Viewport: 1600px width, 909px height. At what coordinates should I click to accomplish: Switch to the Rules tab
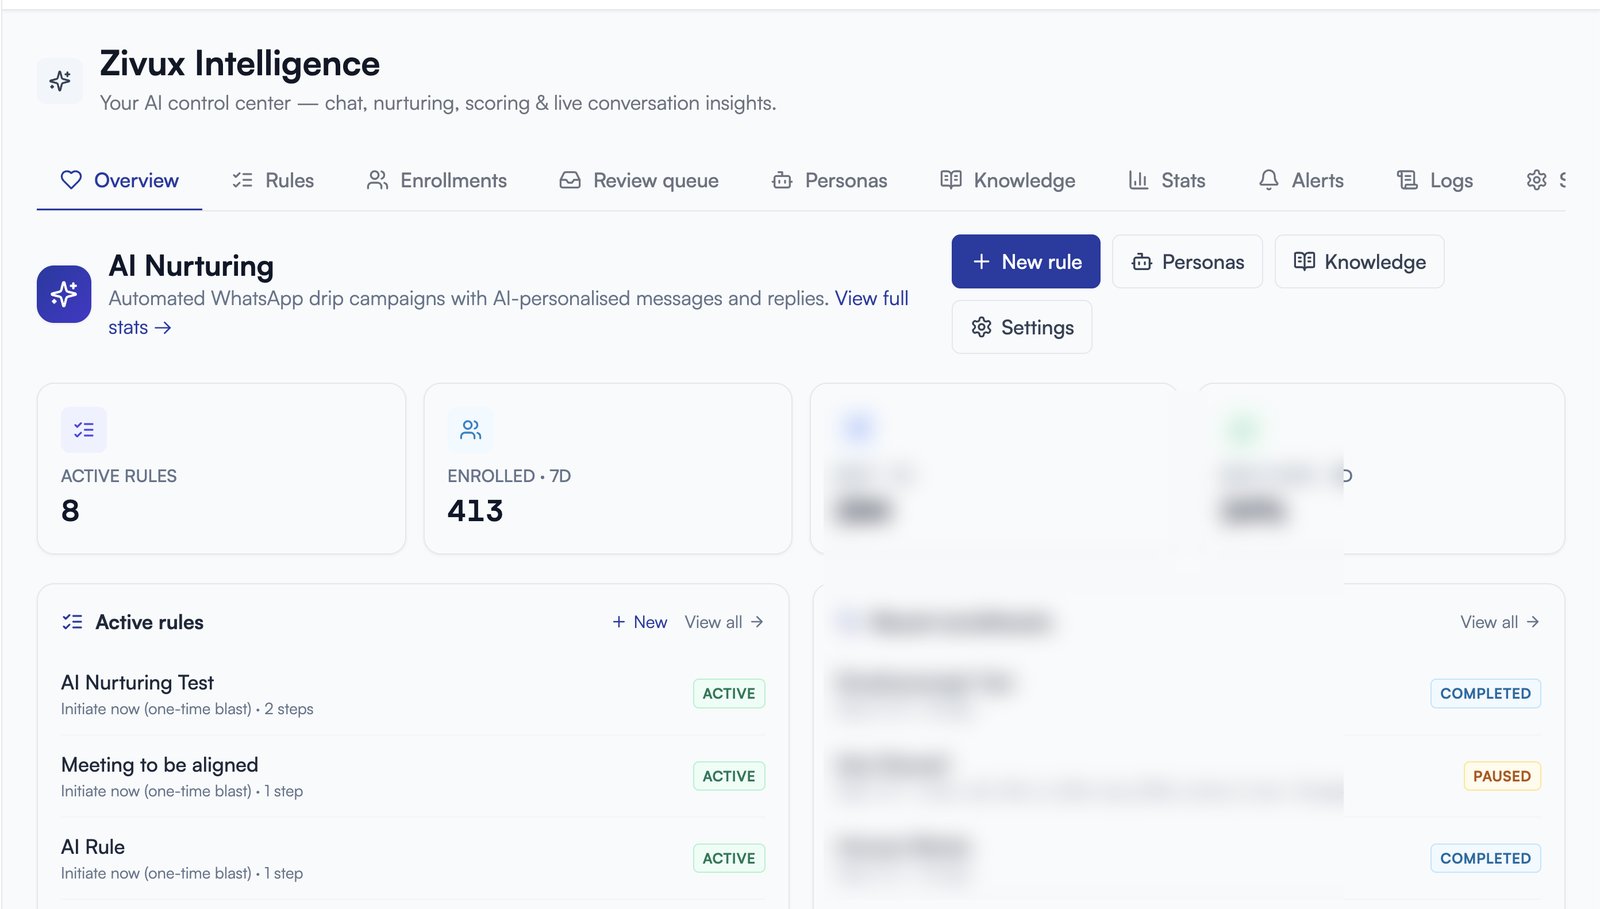273,180
